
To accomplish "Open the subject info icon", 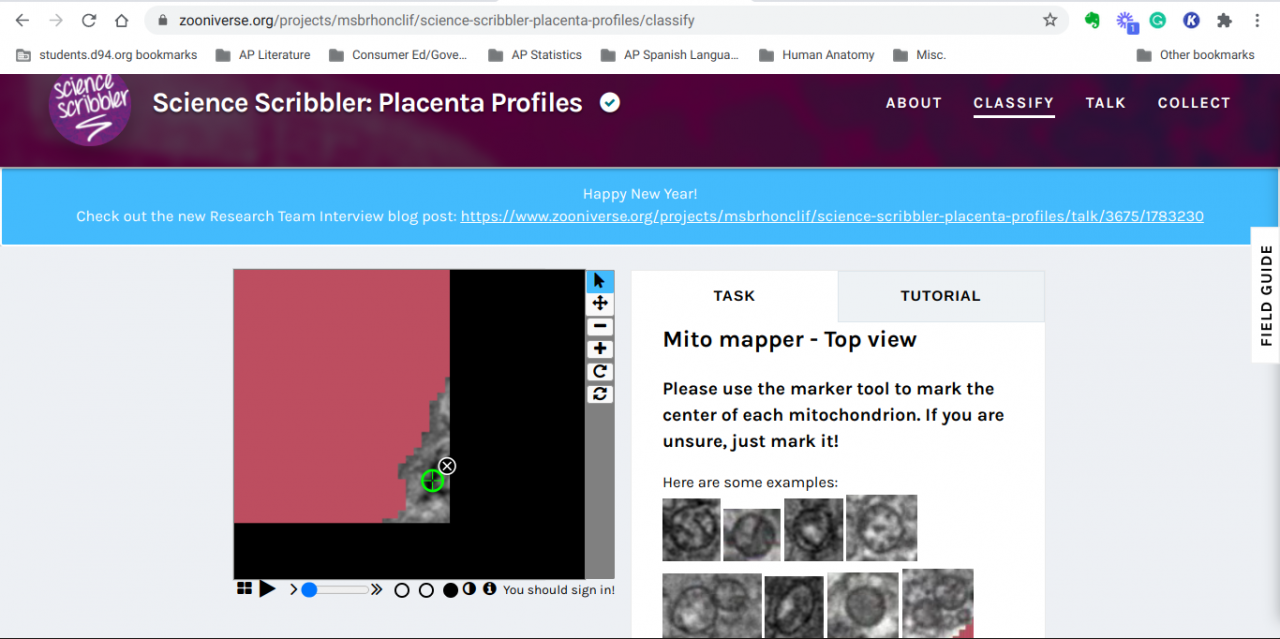I will (489, 589).
